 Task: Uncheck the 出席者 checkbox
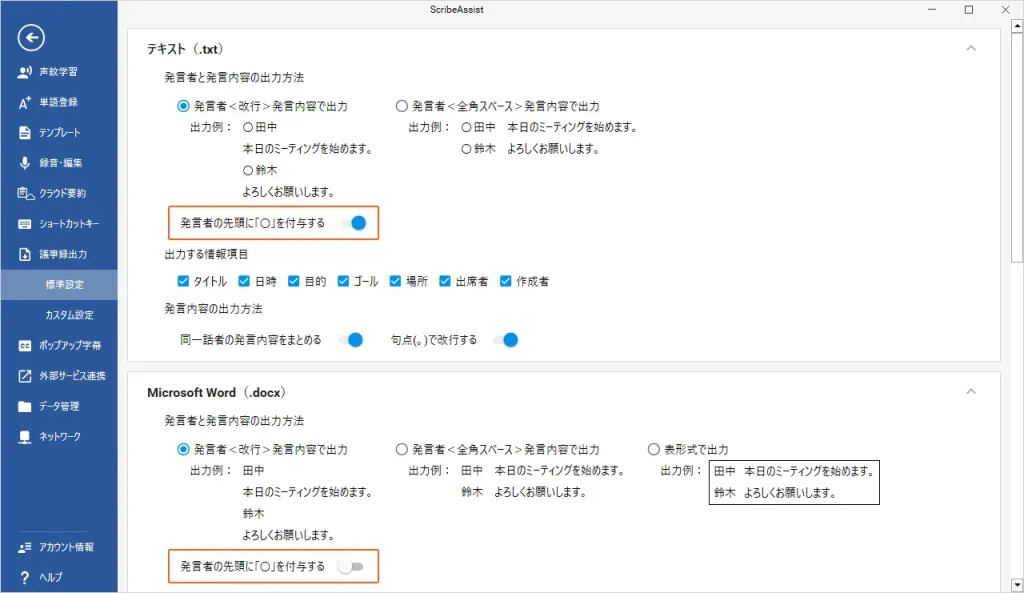[446, 281]
